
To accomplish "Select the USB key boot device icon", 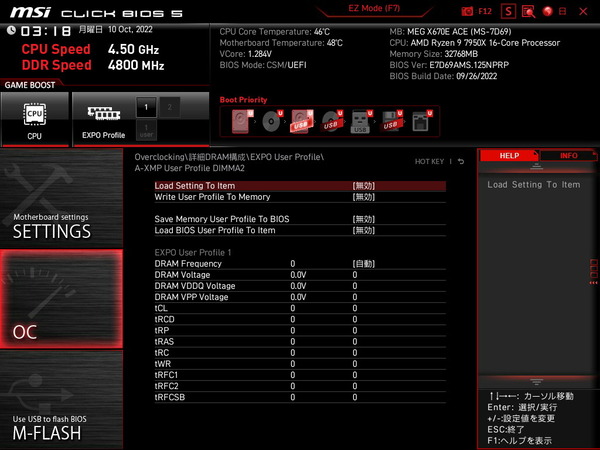I will coord(361,121).
